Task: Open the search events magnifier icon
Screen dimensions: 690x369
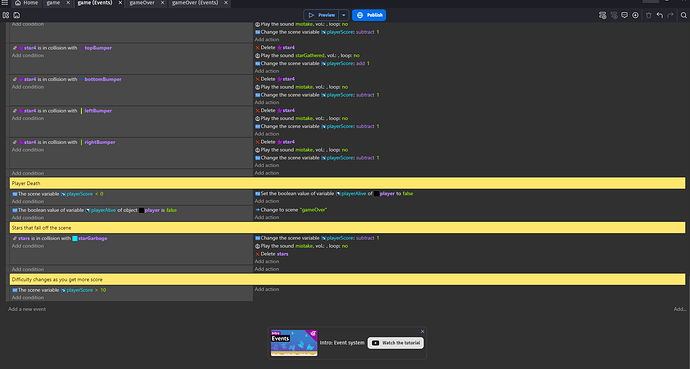Action: coord(683,15)
